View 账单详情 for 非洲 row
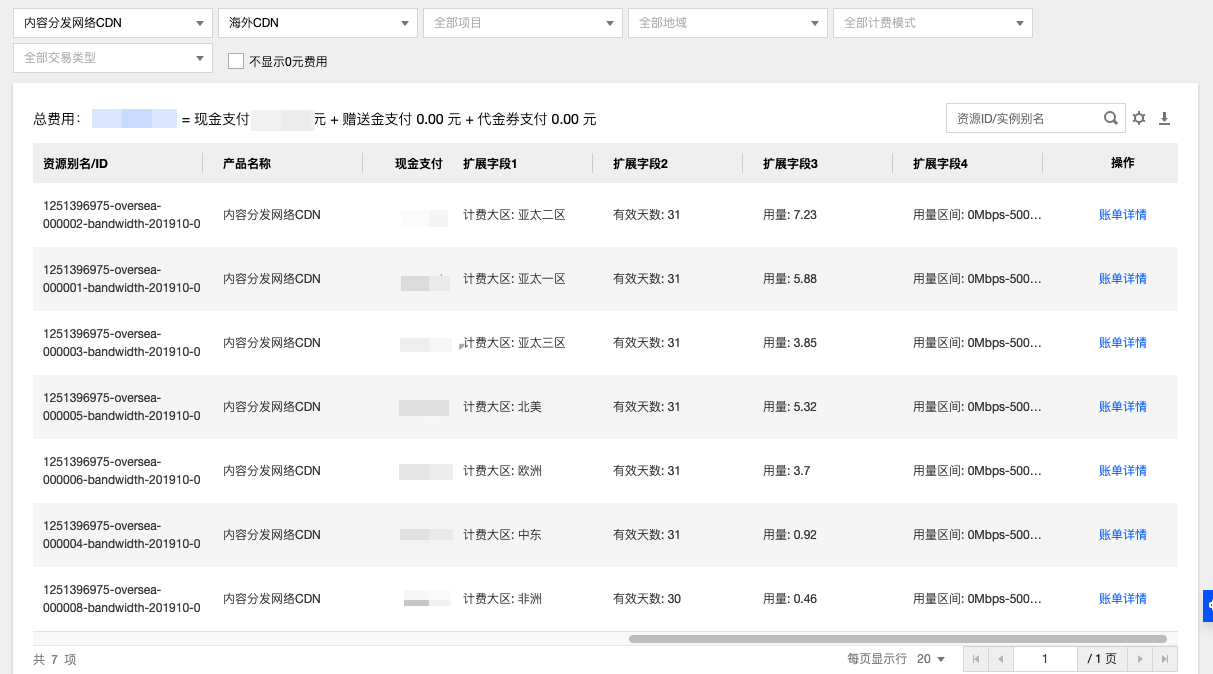1213x674 pixels. click(1122, 599)
